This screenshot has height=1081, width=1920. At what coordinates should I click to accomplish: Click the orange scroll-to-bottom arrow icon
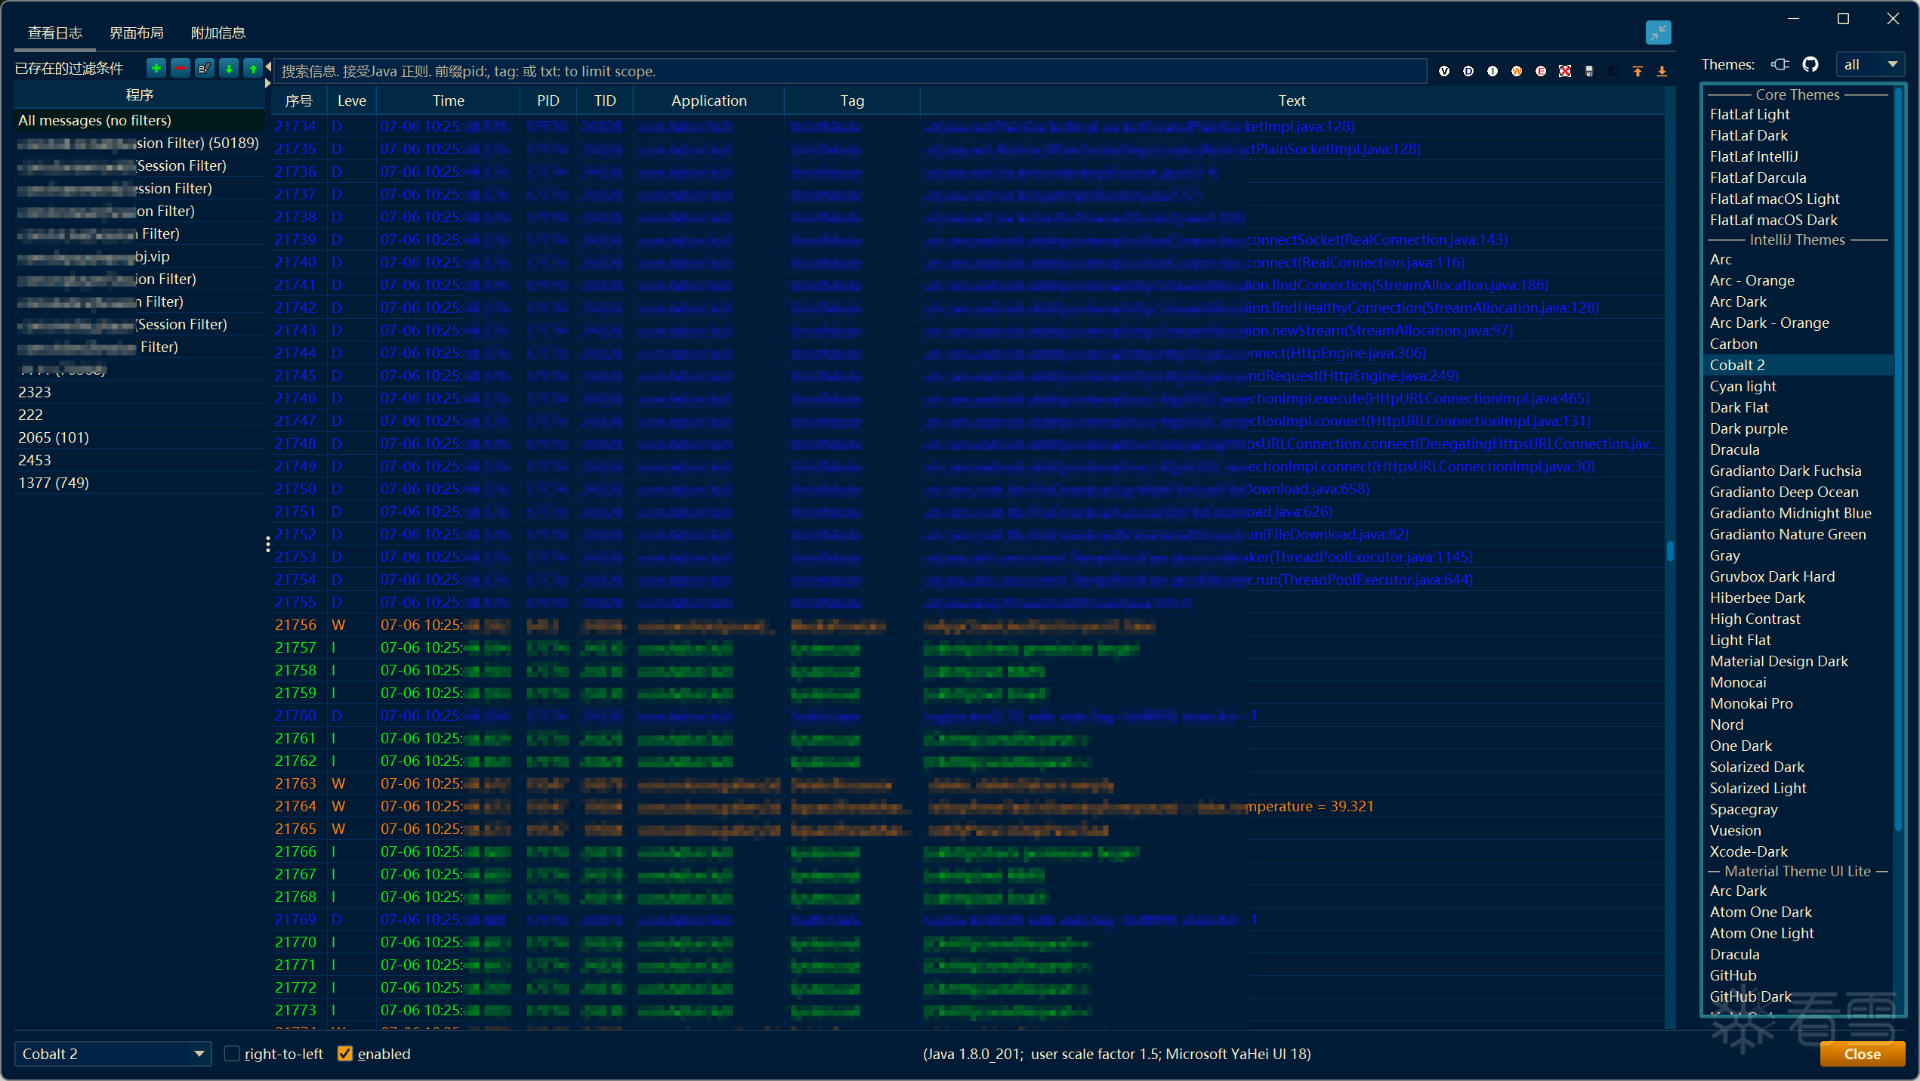pos(1662,71)
